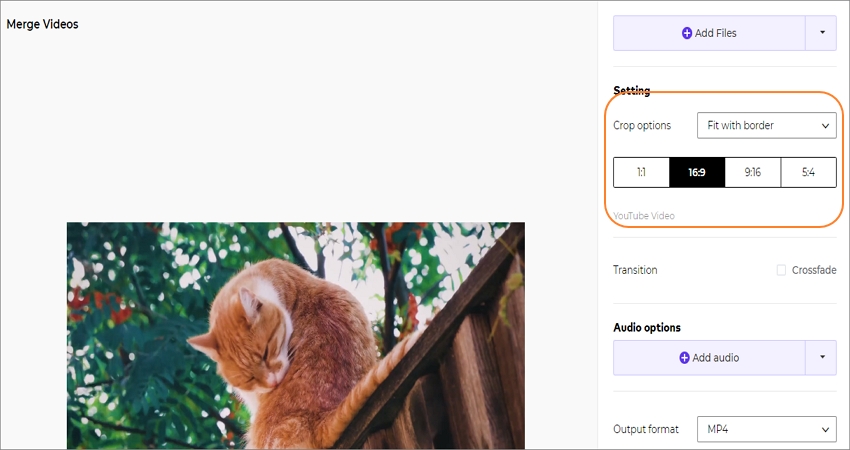850x450 pixels.
Task: Open the arrow menu next to Add Files
Action: coord(821,33)
